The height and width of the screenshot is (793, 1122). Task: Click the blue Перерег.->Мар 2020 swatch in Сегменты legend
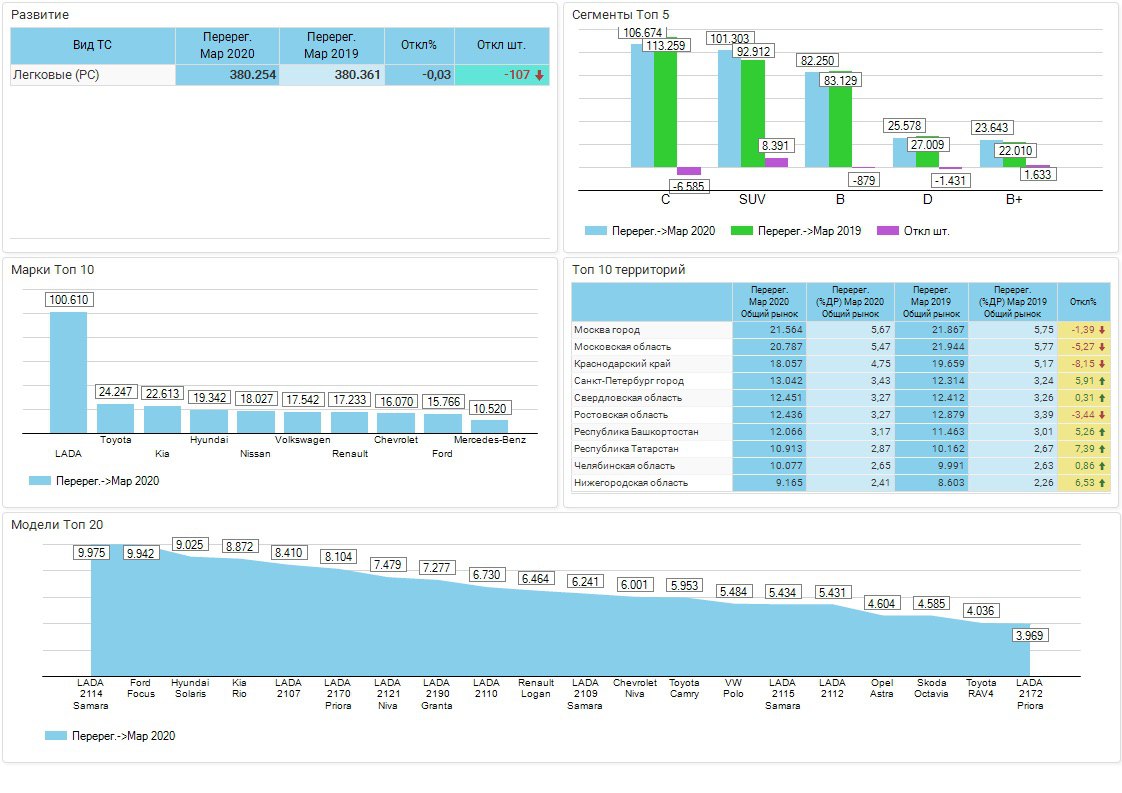pos(595,231)
